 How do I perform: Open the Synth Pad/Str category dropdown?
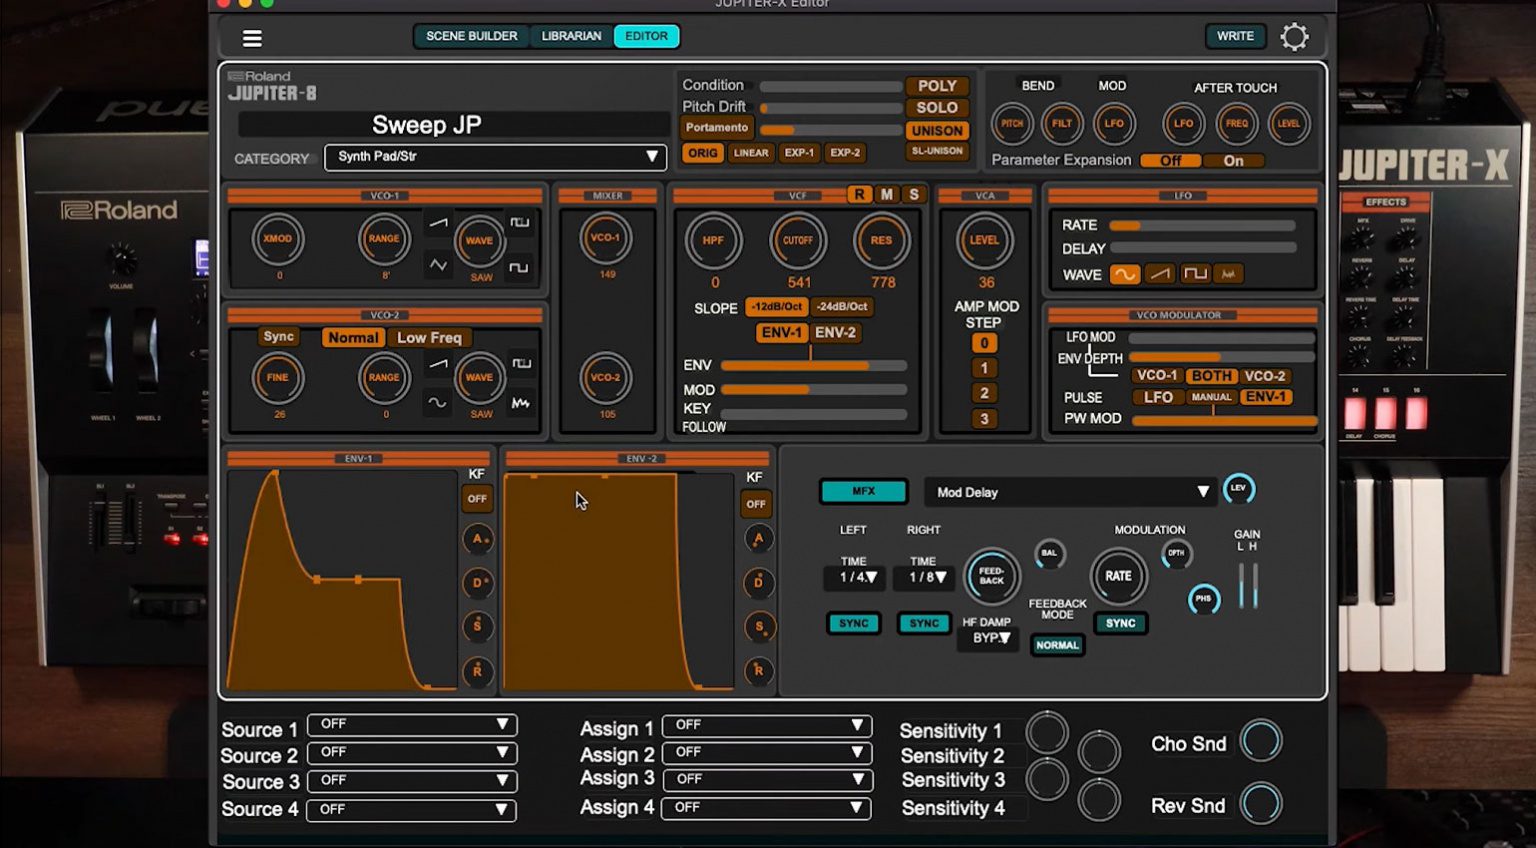(x=496, y=157)
